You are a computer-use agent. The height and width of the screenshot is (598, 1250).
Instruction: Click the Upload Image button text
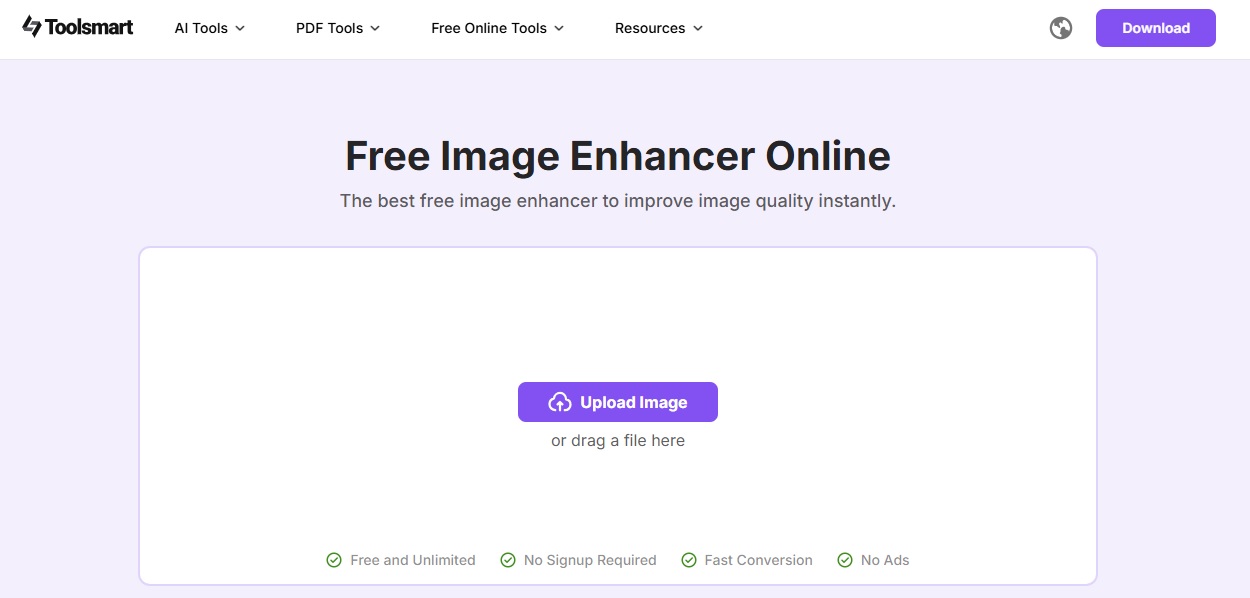pos(634,402)
